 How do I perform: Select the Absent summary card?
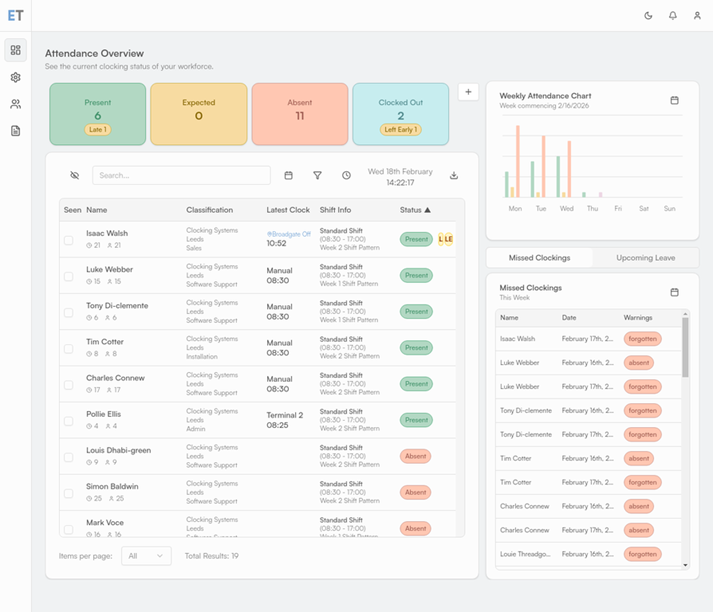(x=299, y=114)
